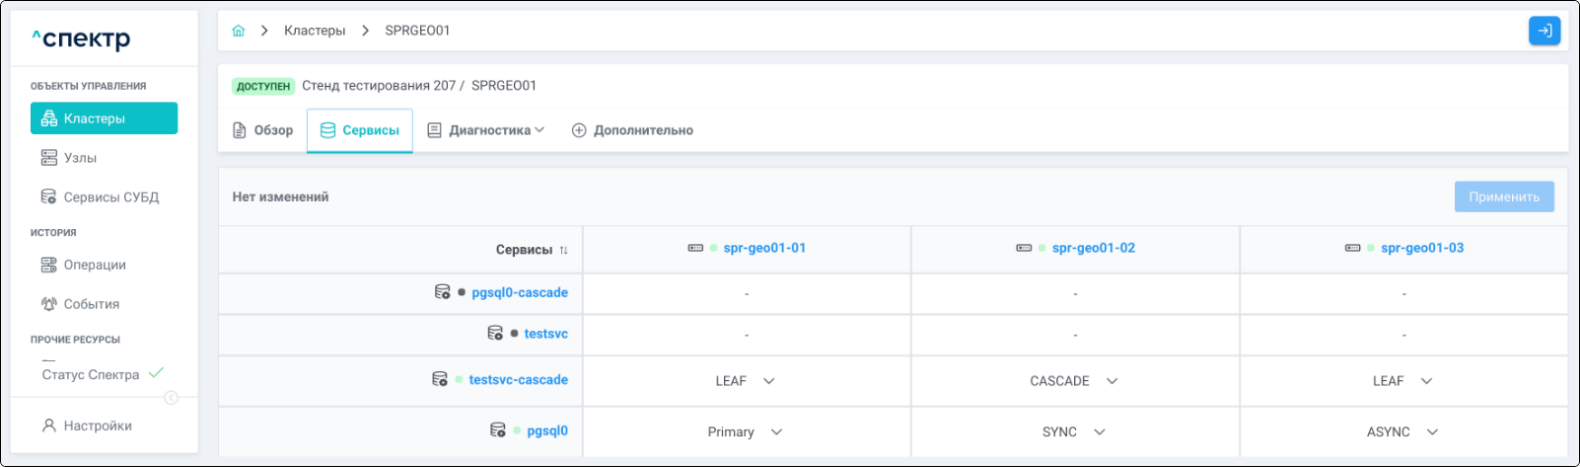Click the logout icon button
The width and height of the screenshot is (1580, 467).
click(1544, 31)
